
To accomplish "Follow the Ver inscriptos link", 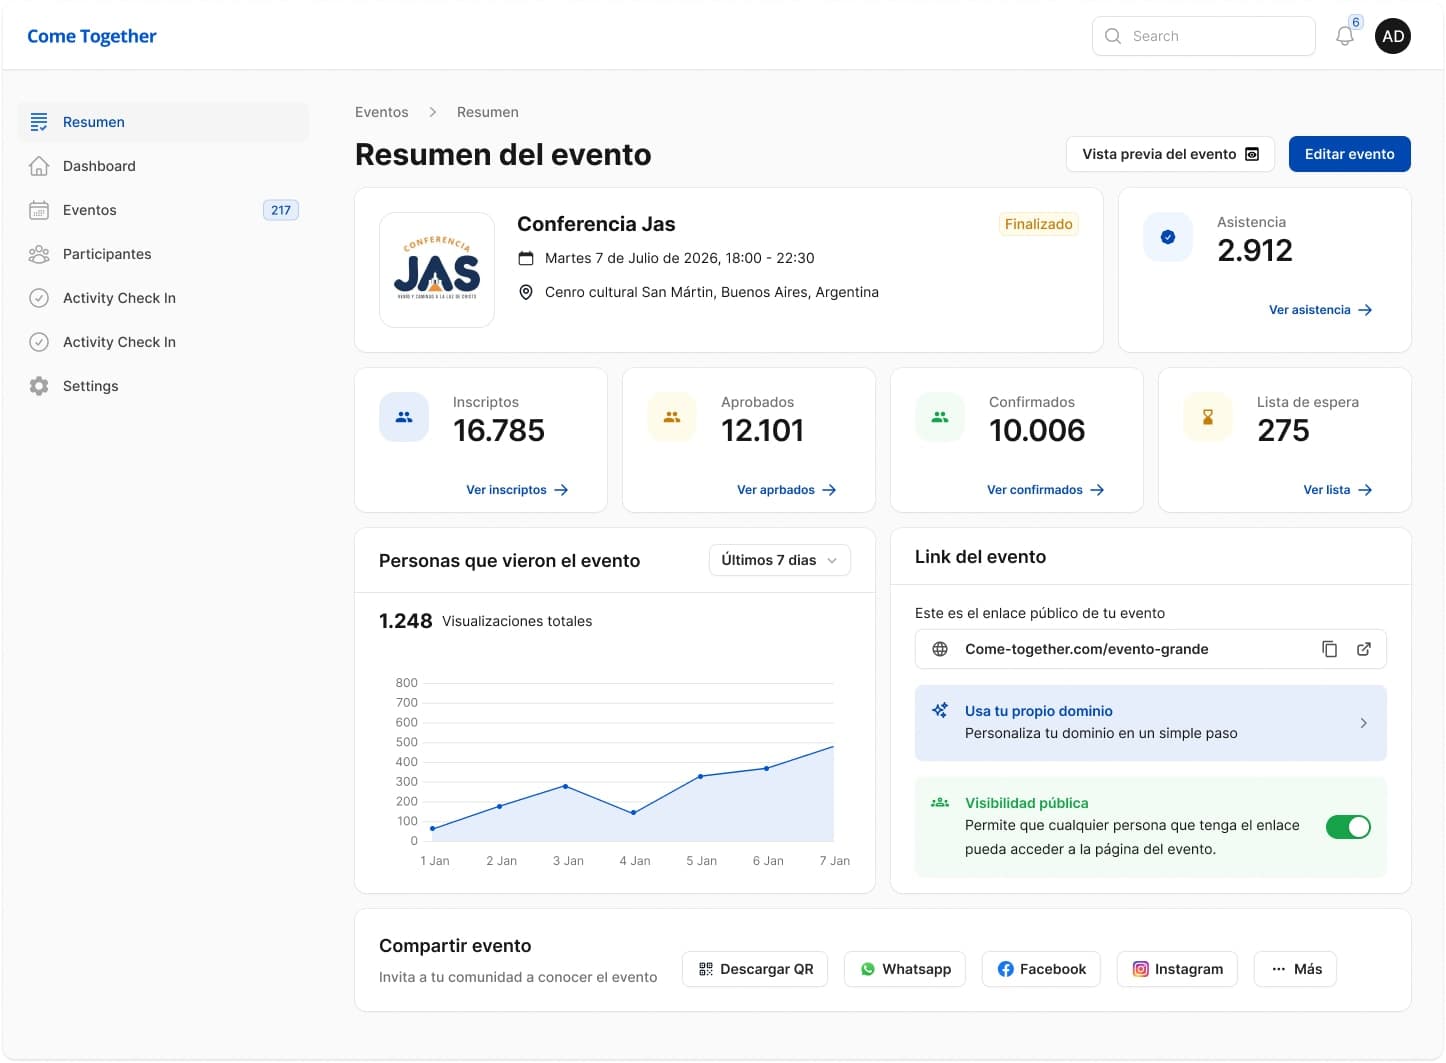I will point(517,490).
